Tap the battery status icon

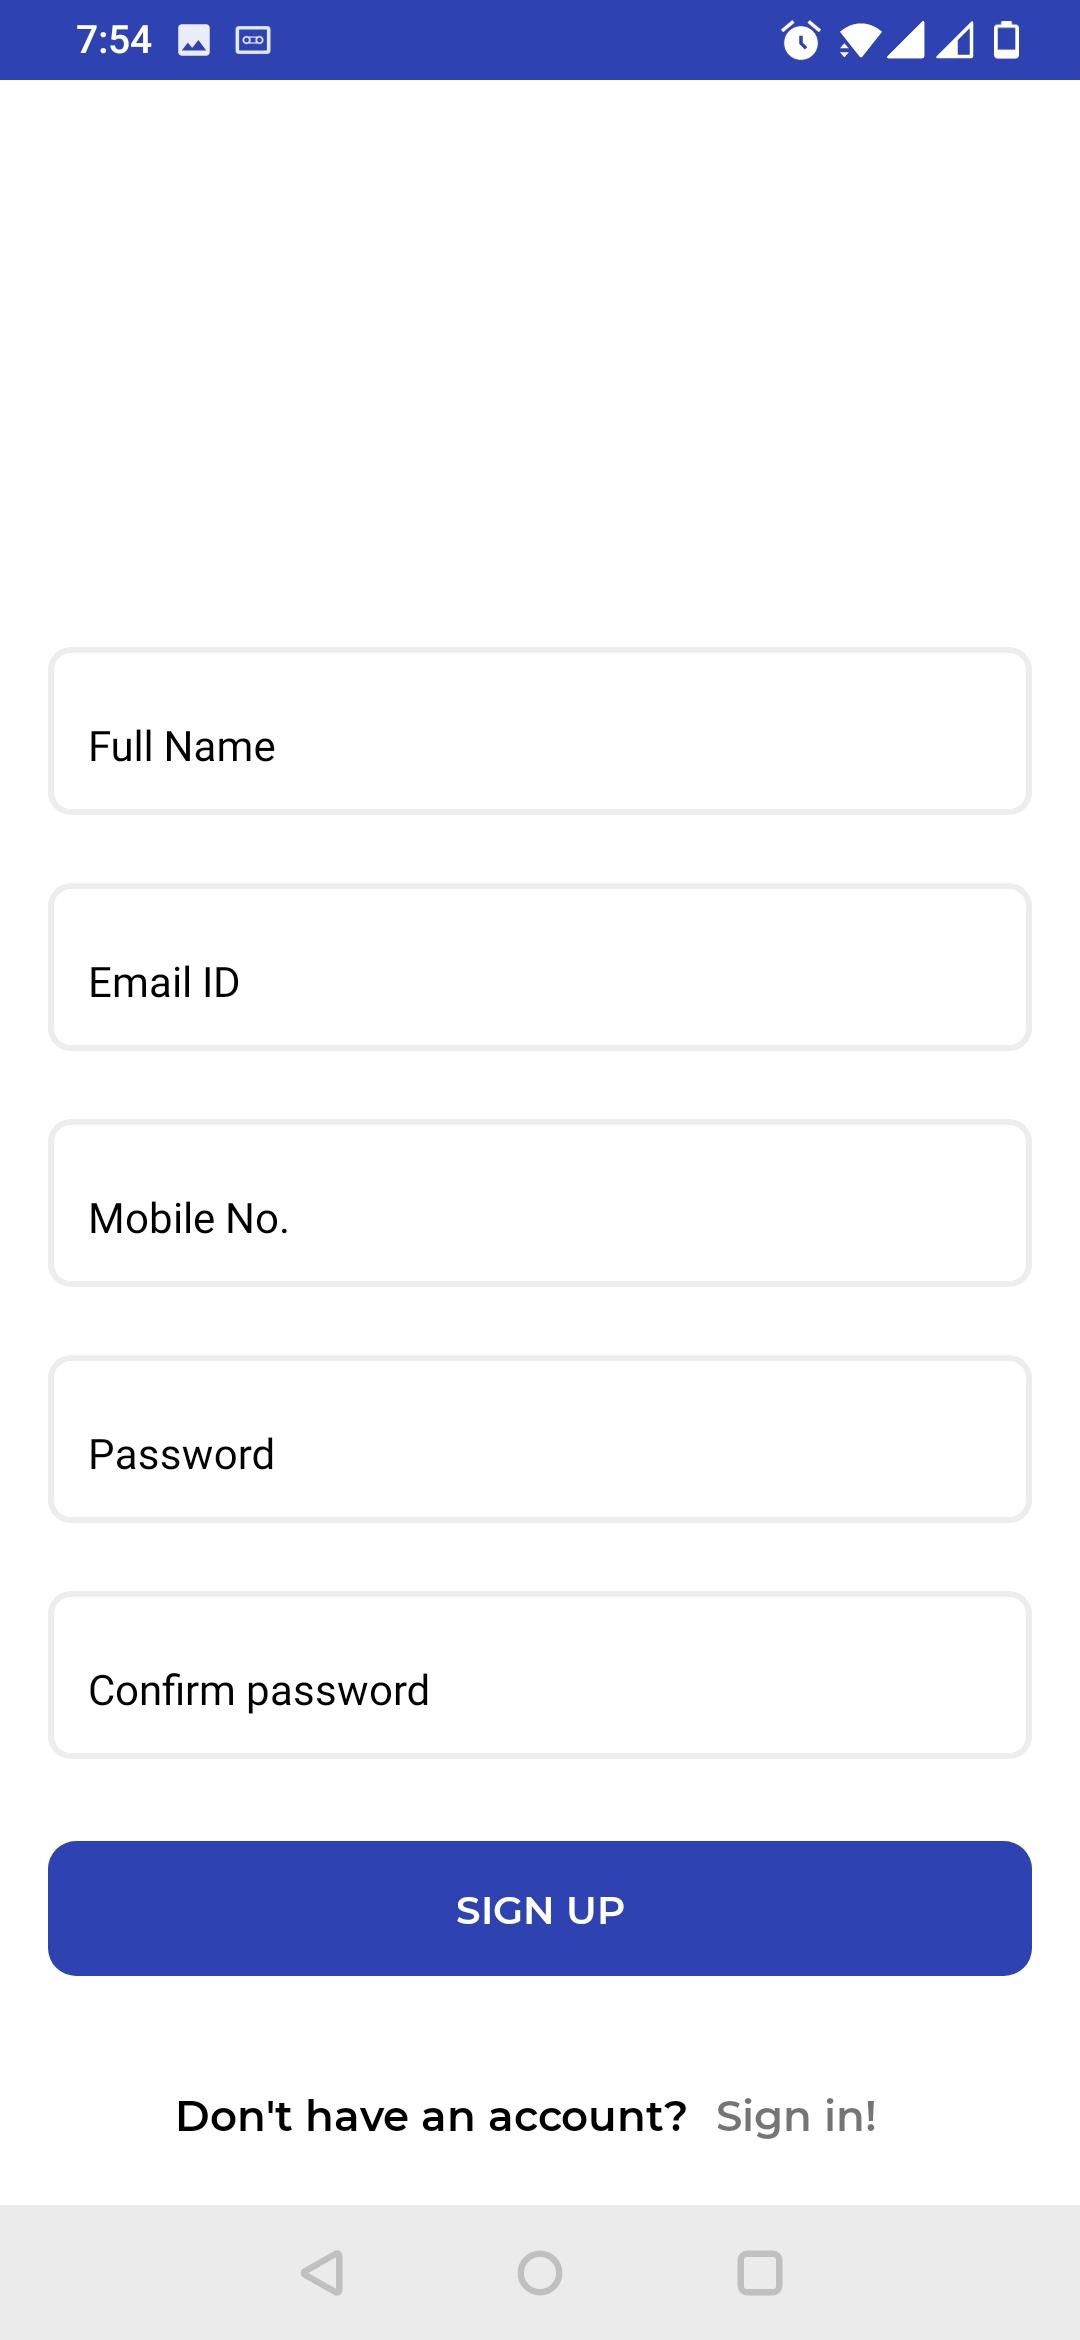tap(1007, 40)
